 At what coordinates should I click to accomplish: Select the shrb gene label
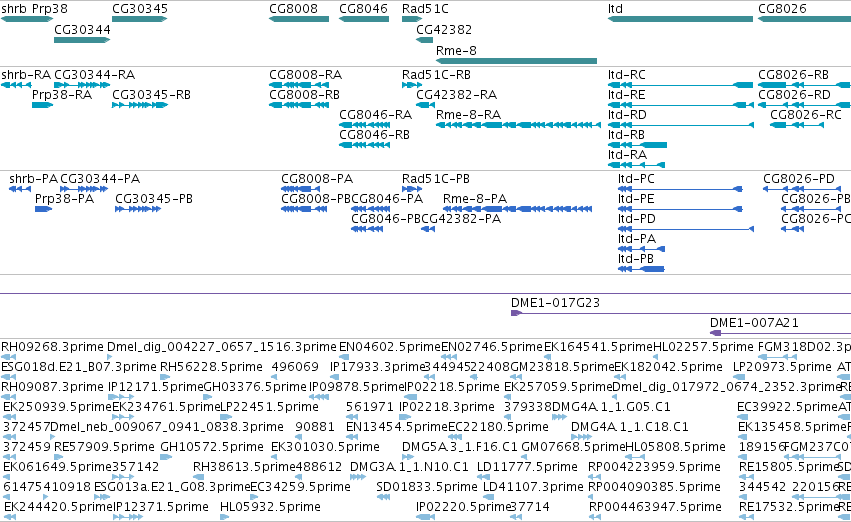14,9
